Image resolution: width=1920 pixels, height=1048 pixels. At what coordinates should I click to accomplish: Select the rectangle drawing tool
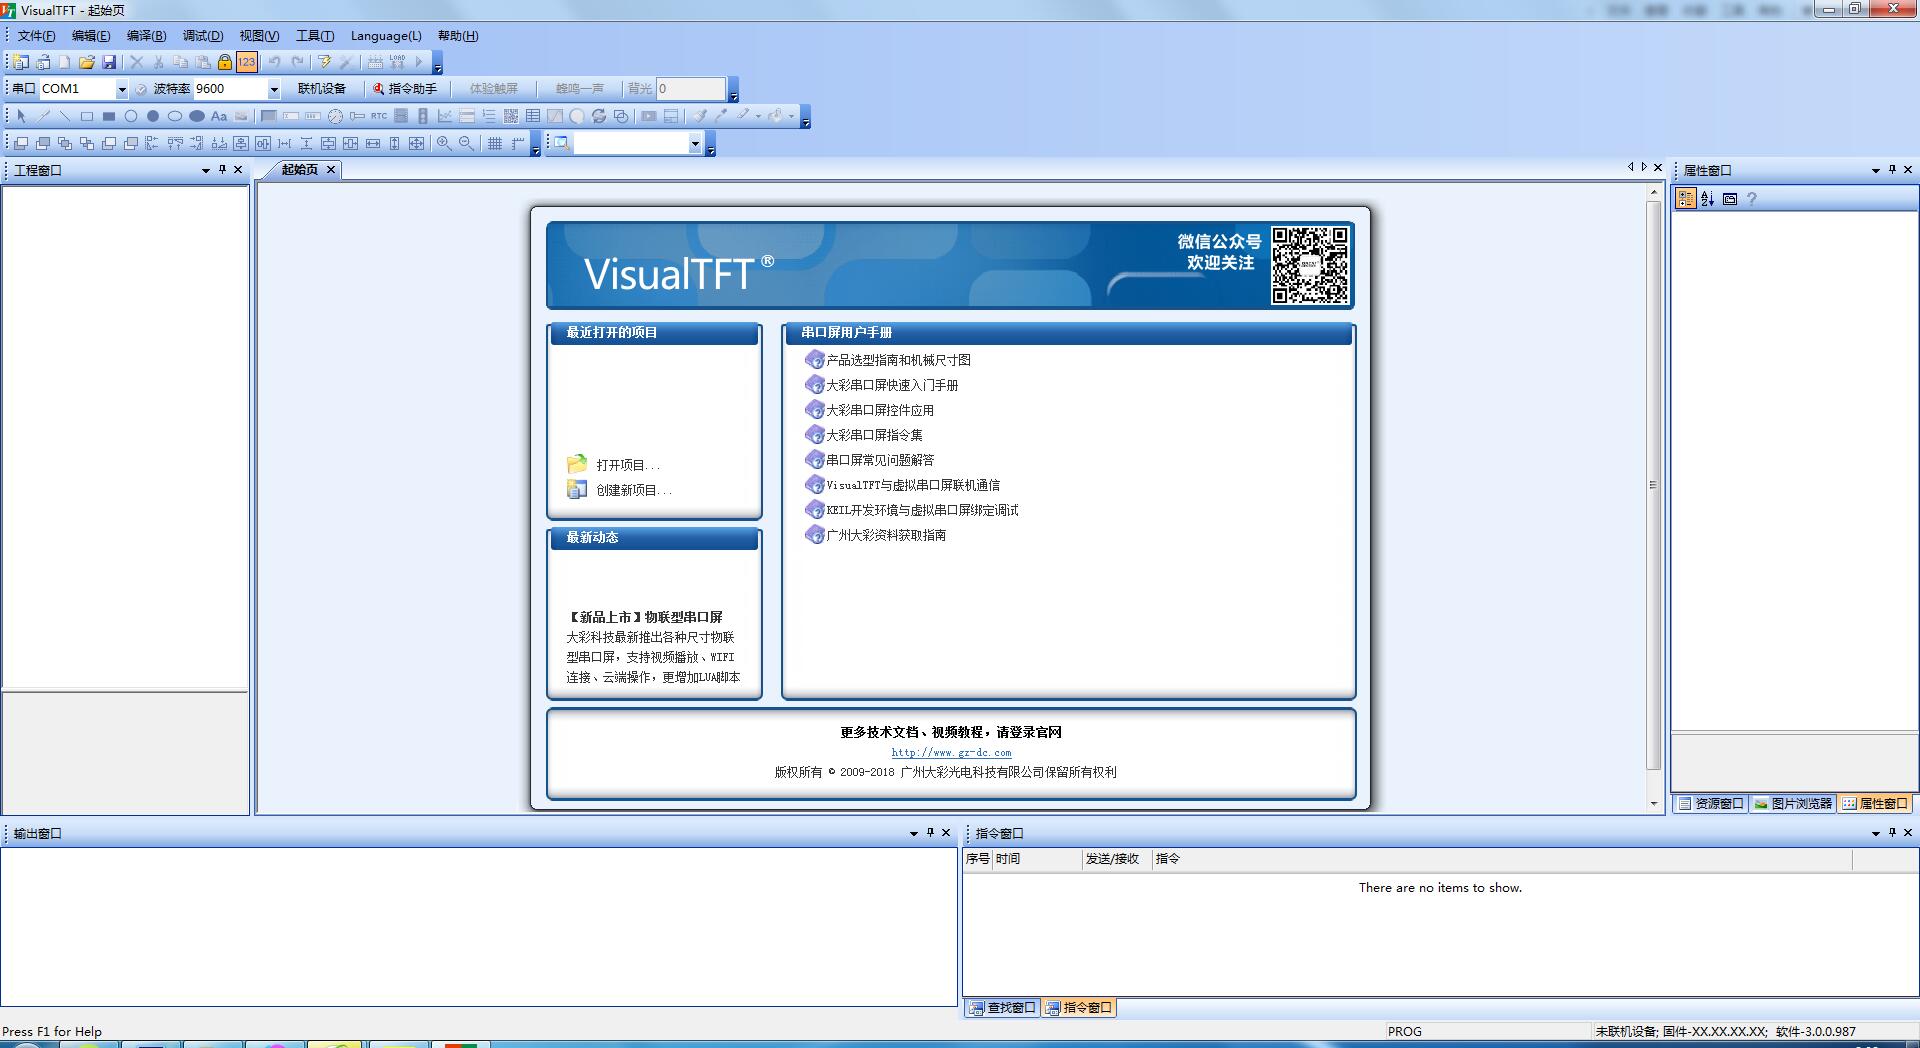[x=86, y=117]
